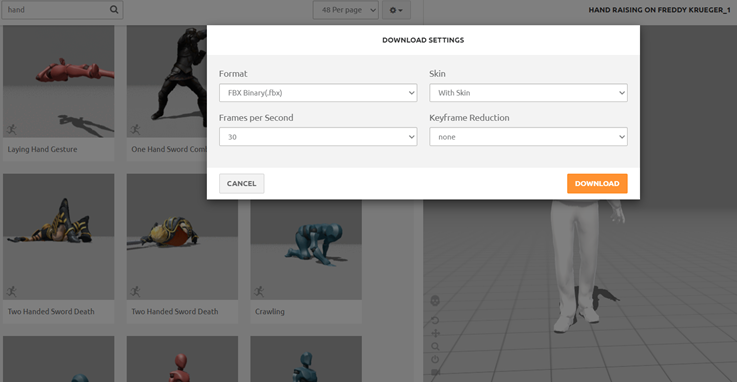Click running-man icon on Laying Hand Gesture
The height and width of the screenshot is (382, 737).
tap(11, 129)
